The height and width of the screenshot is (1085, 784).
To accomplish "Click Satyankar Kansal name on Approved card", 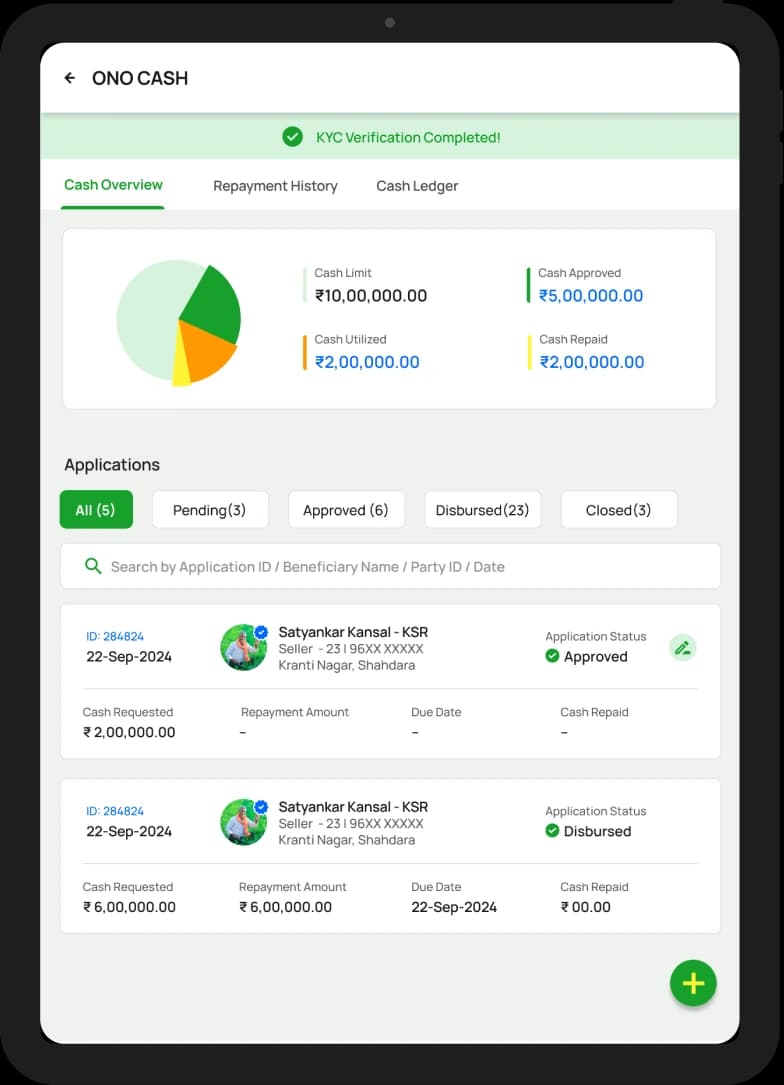I will [353, 632].
